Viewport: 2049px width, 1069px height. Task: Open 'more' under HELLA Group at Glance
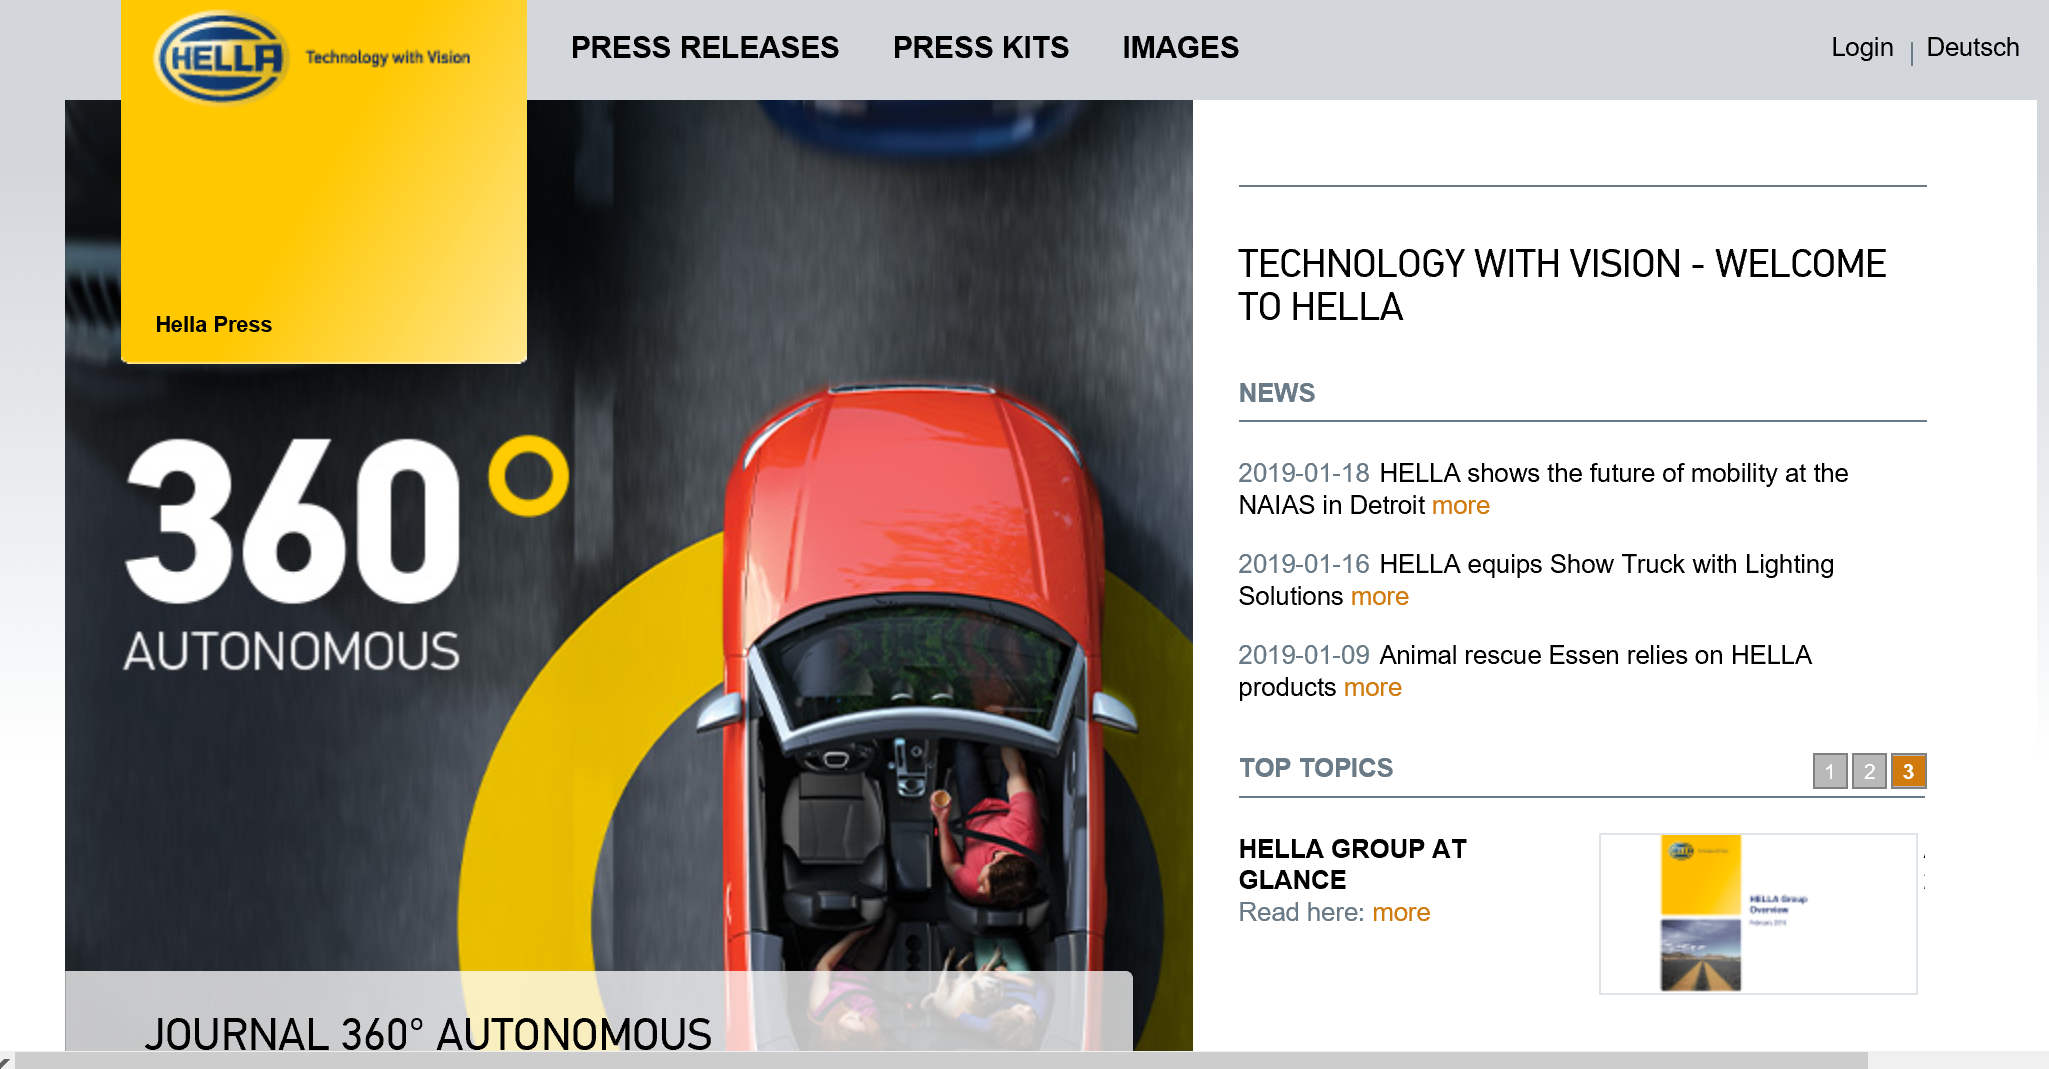pos(1401,912)
